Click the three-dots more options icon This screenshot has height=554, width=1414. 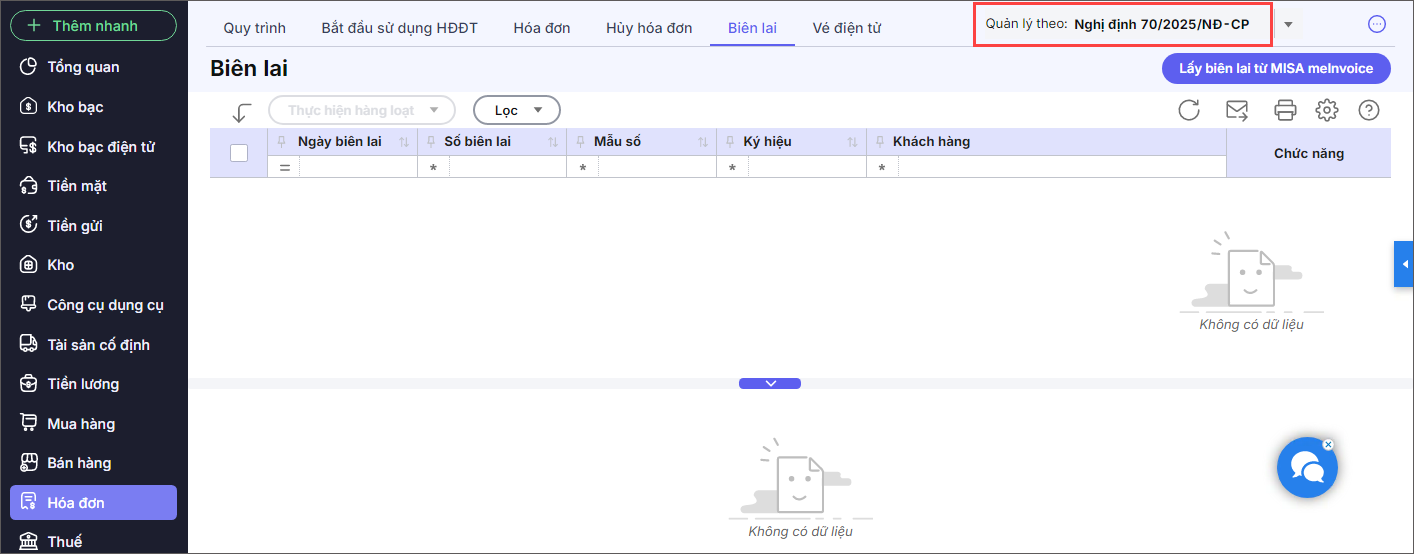coord(1377,25)
